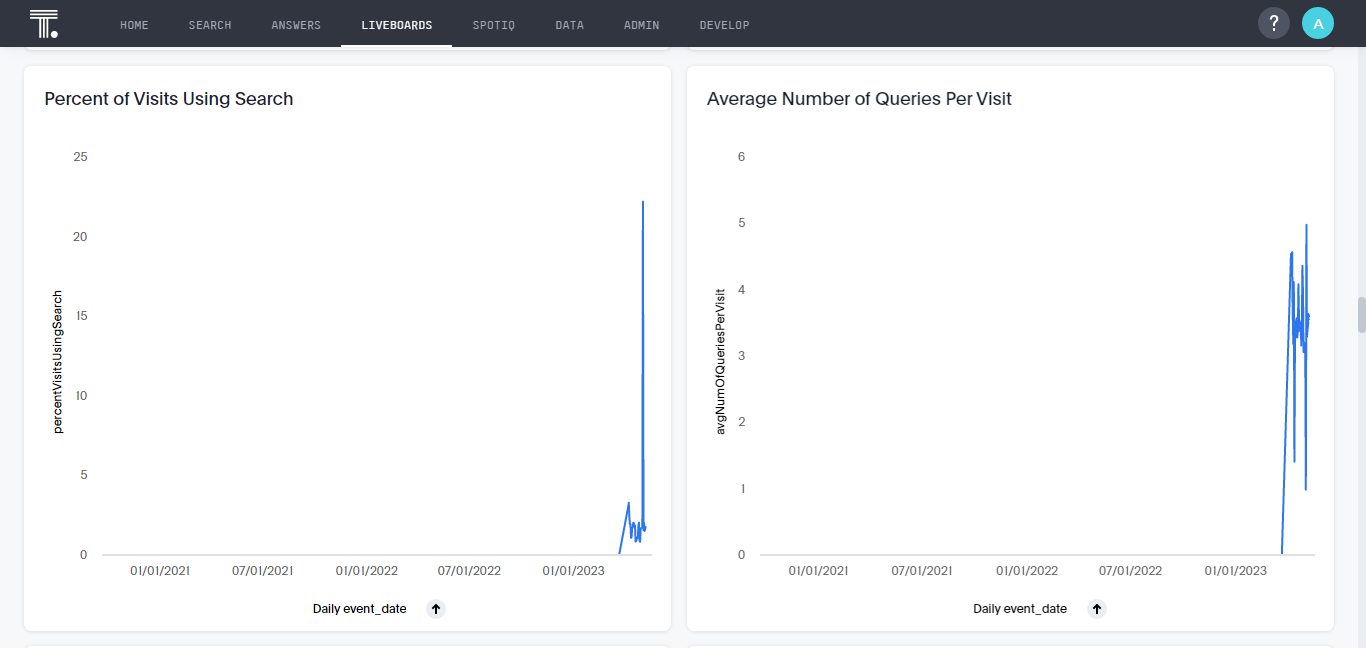Switch to the Develop tab
1366x648 pixels.
[x=724, y=25]
